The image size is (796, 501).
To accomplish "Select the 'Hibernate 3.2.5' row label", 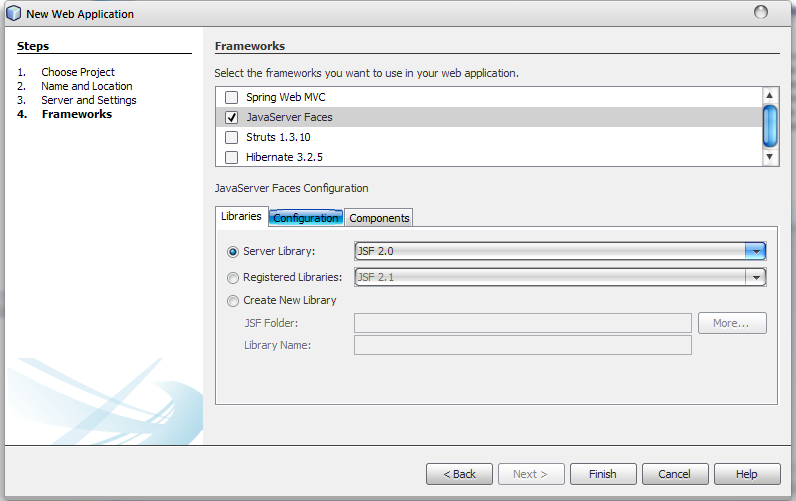I will pos(284,157).
